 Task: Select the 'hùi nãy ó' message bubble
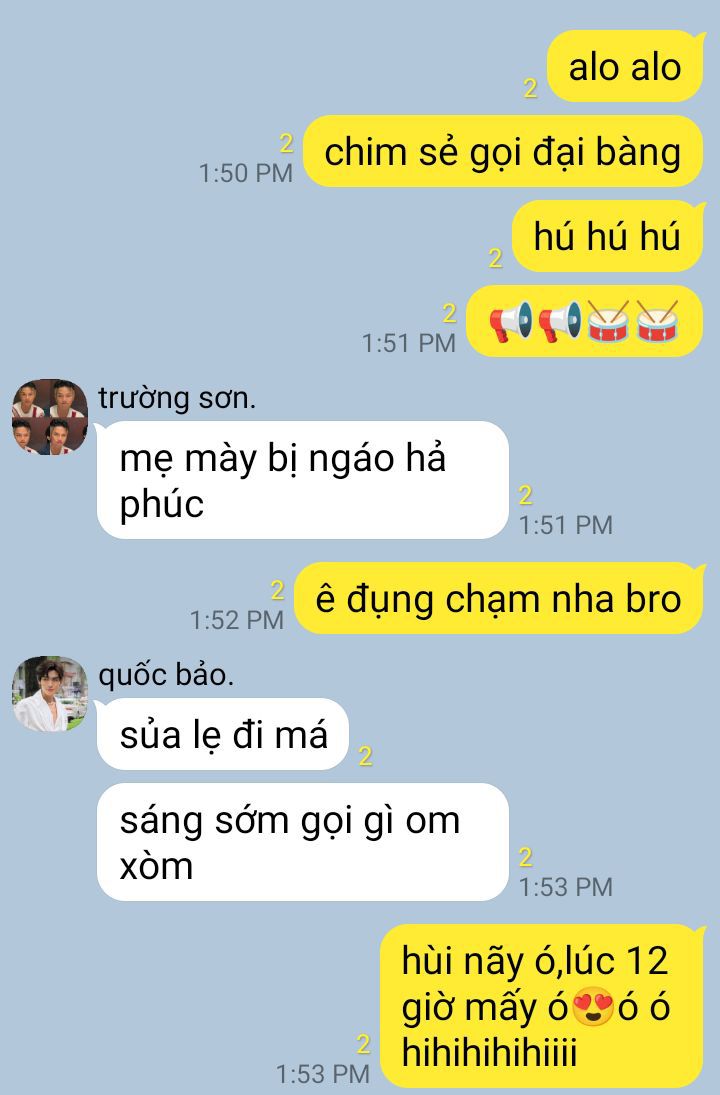click(541, 1006)
